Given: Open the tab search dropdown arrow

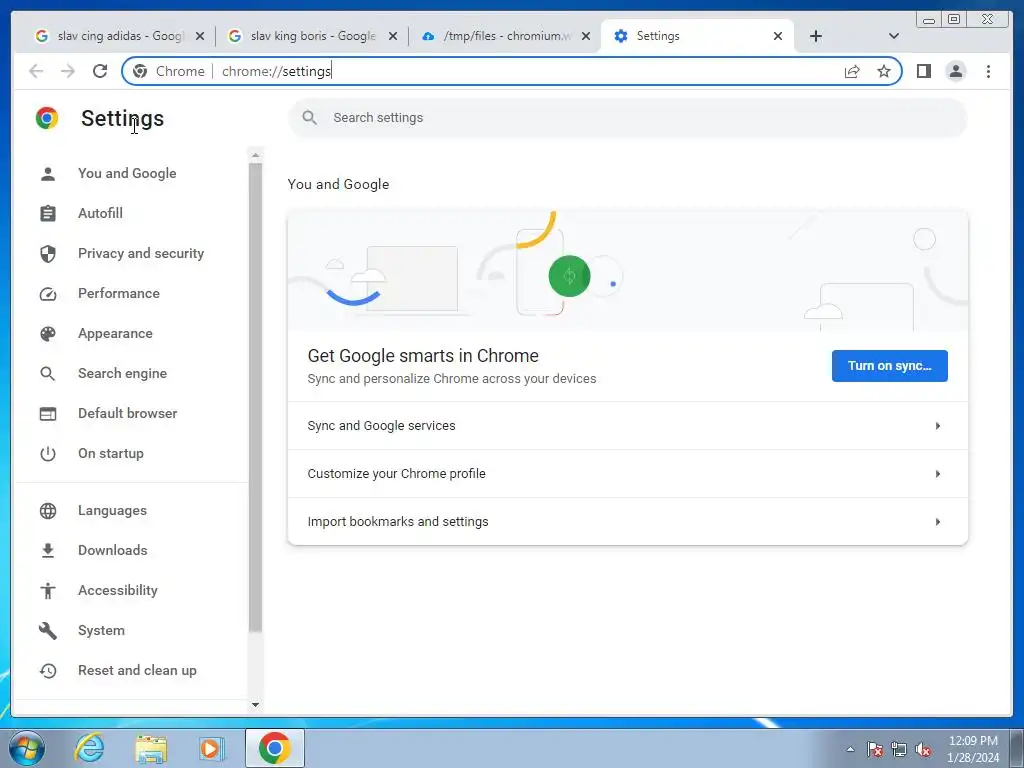Looking at the screenshot, I should tap(894, 36).
